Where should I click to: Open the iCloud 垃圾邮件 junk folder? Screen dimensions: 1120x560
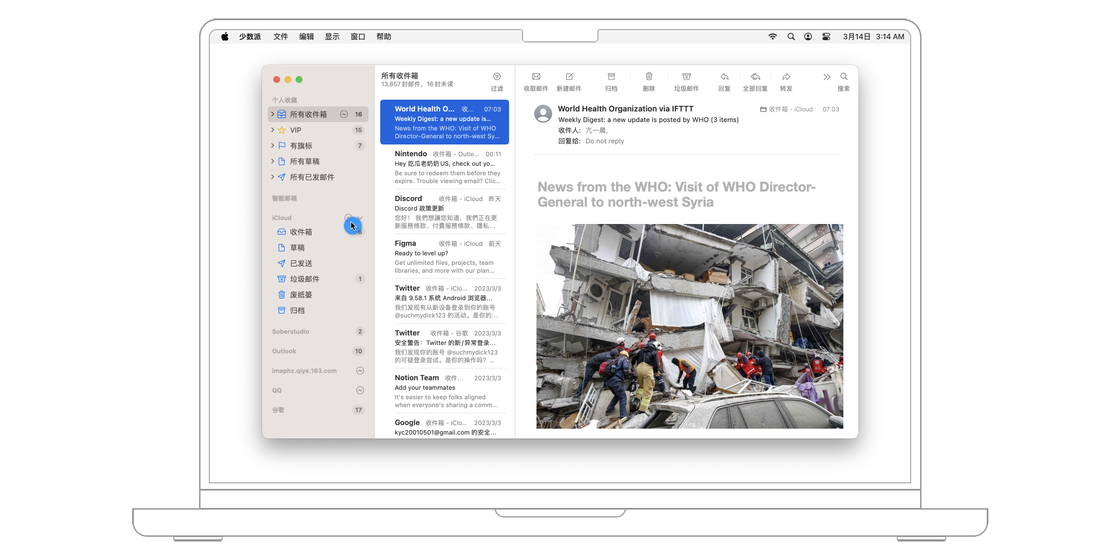[x=304, y=279]
